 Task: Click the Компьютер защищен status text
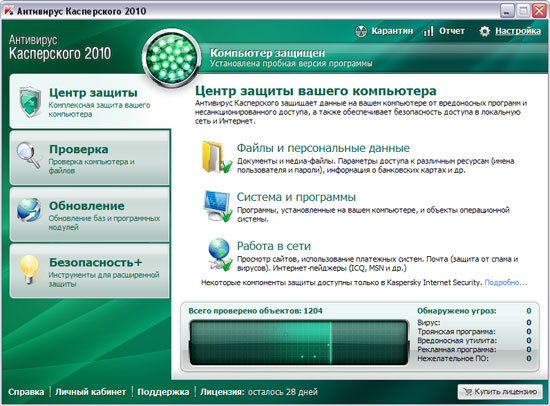pos(267,53)
